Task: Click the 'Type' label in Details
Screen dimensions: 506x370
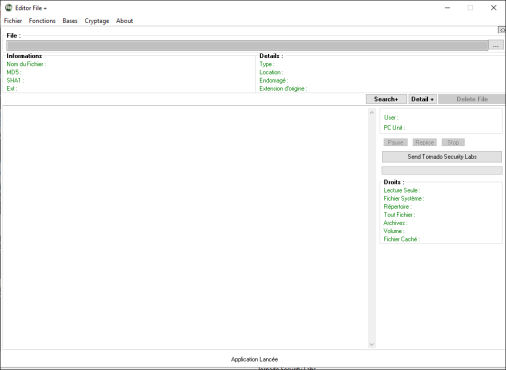Action: [266, 64]
